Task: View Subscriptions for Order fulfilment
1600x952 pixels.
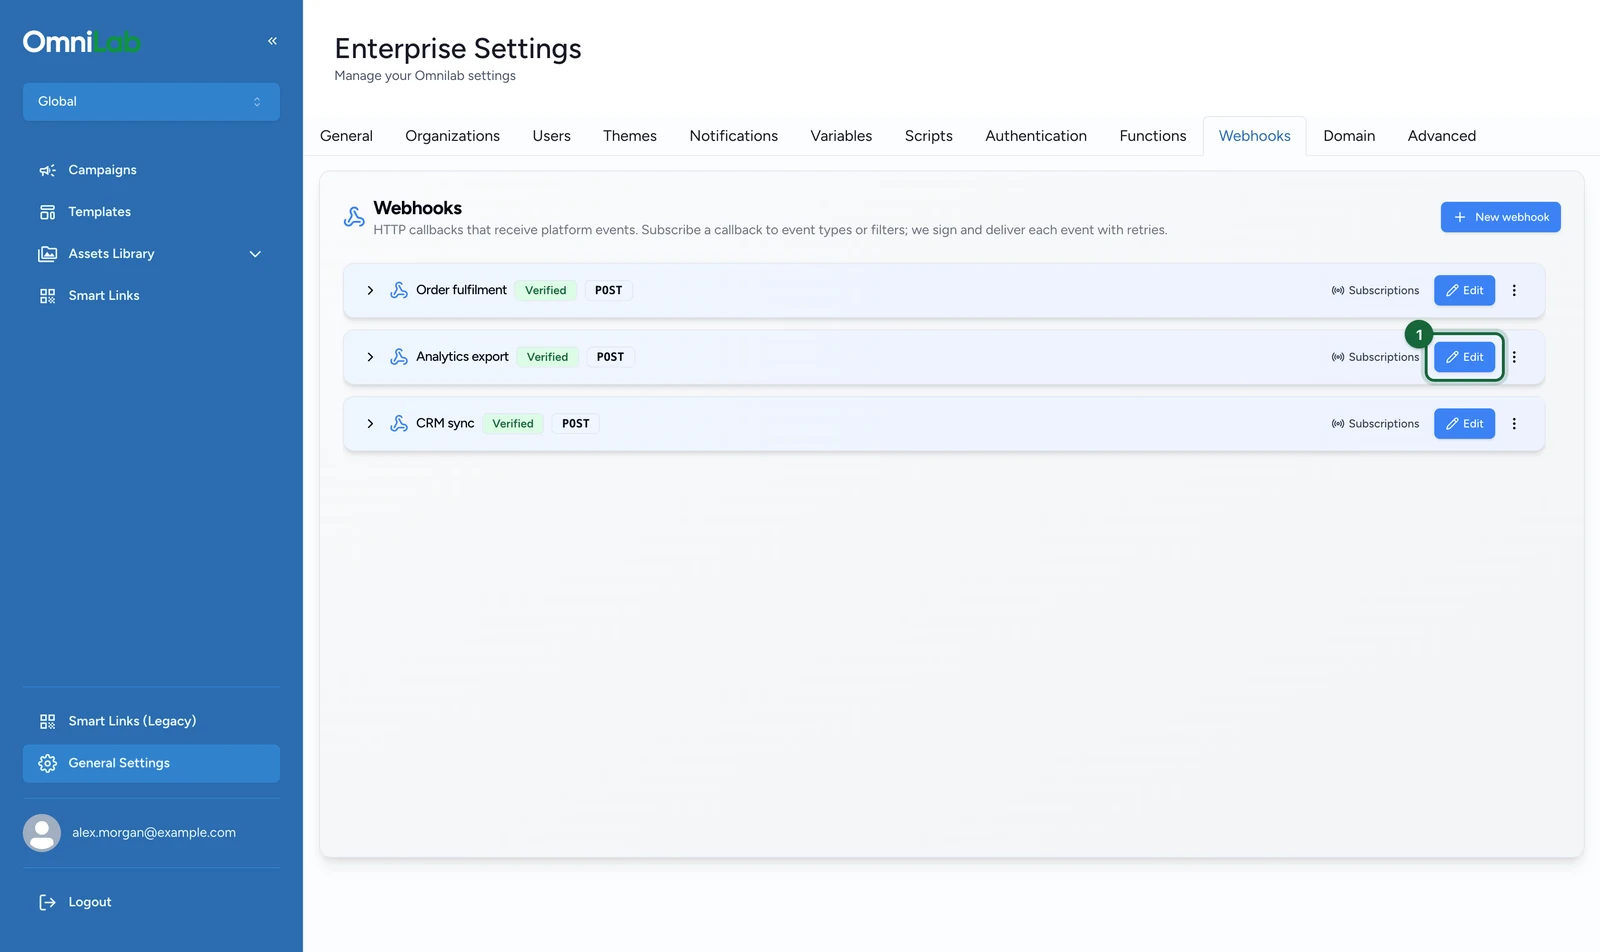Action: 1375,290
